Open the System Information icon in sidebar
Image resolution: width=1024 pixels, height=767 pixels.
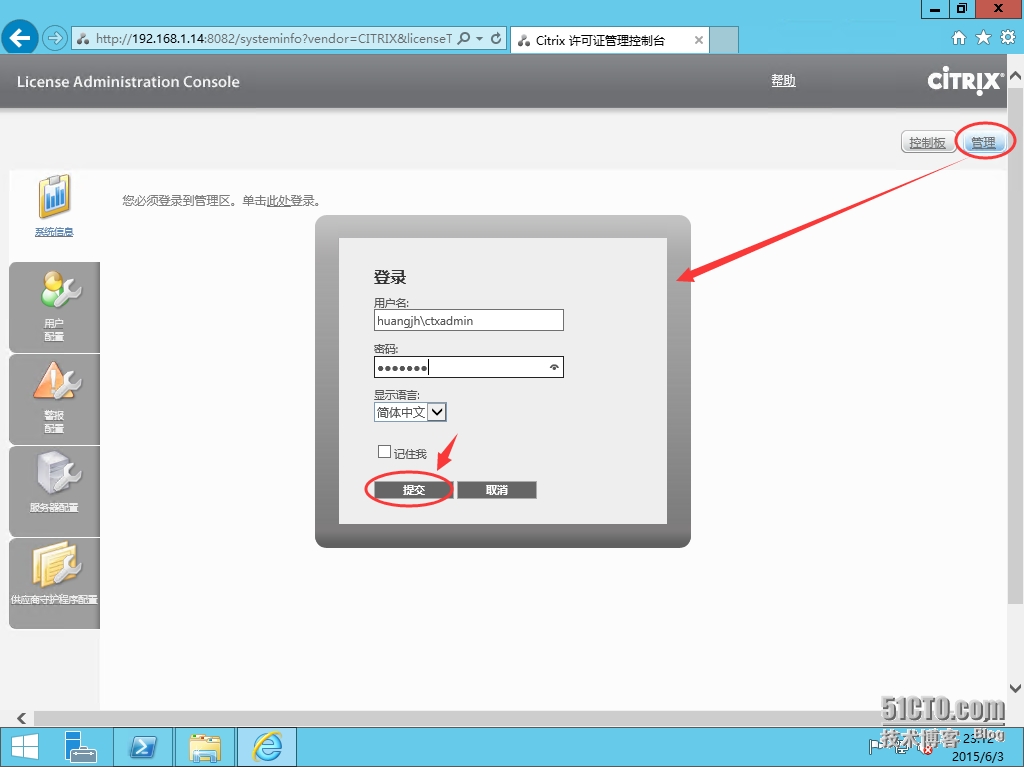(x=54, y=196)
